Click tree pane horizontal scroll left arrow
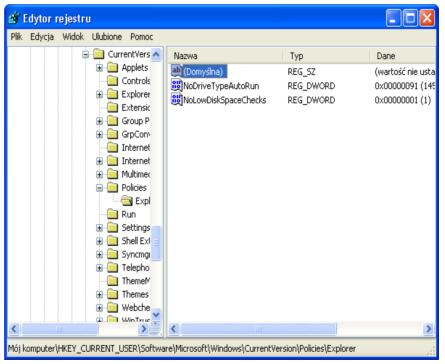445x364 pixels. point(14,329)
